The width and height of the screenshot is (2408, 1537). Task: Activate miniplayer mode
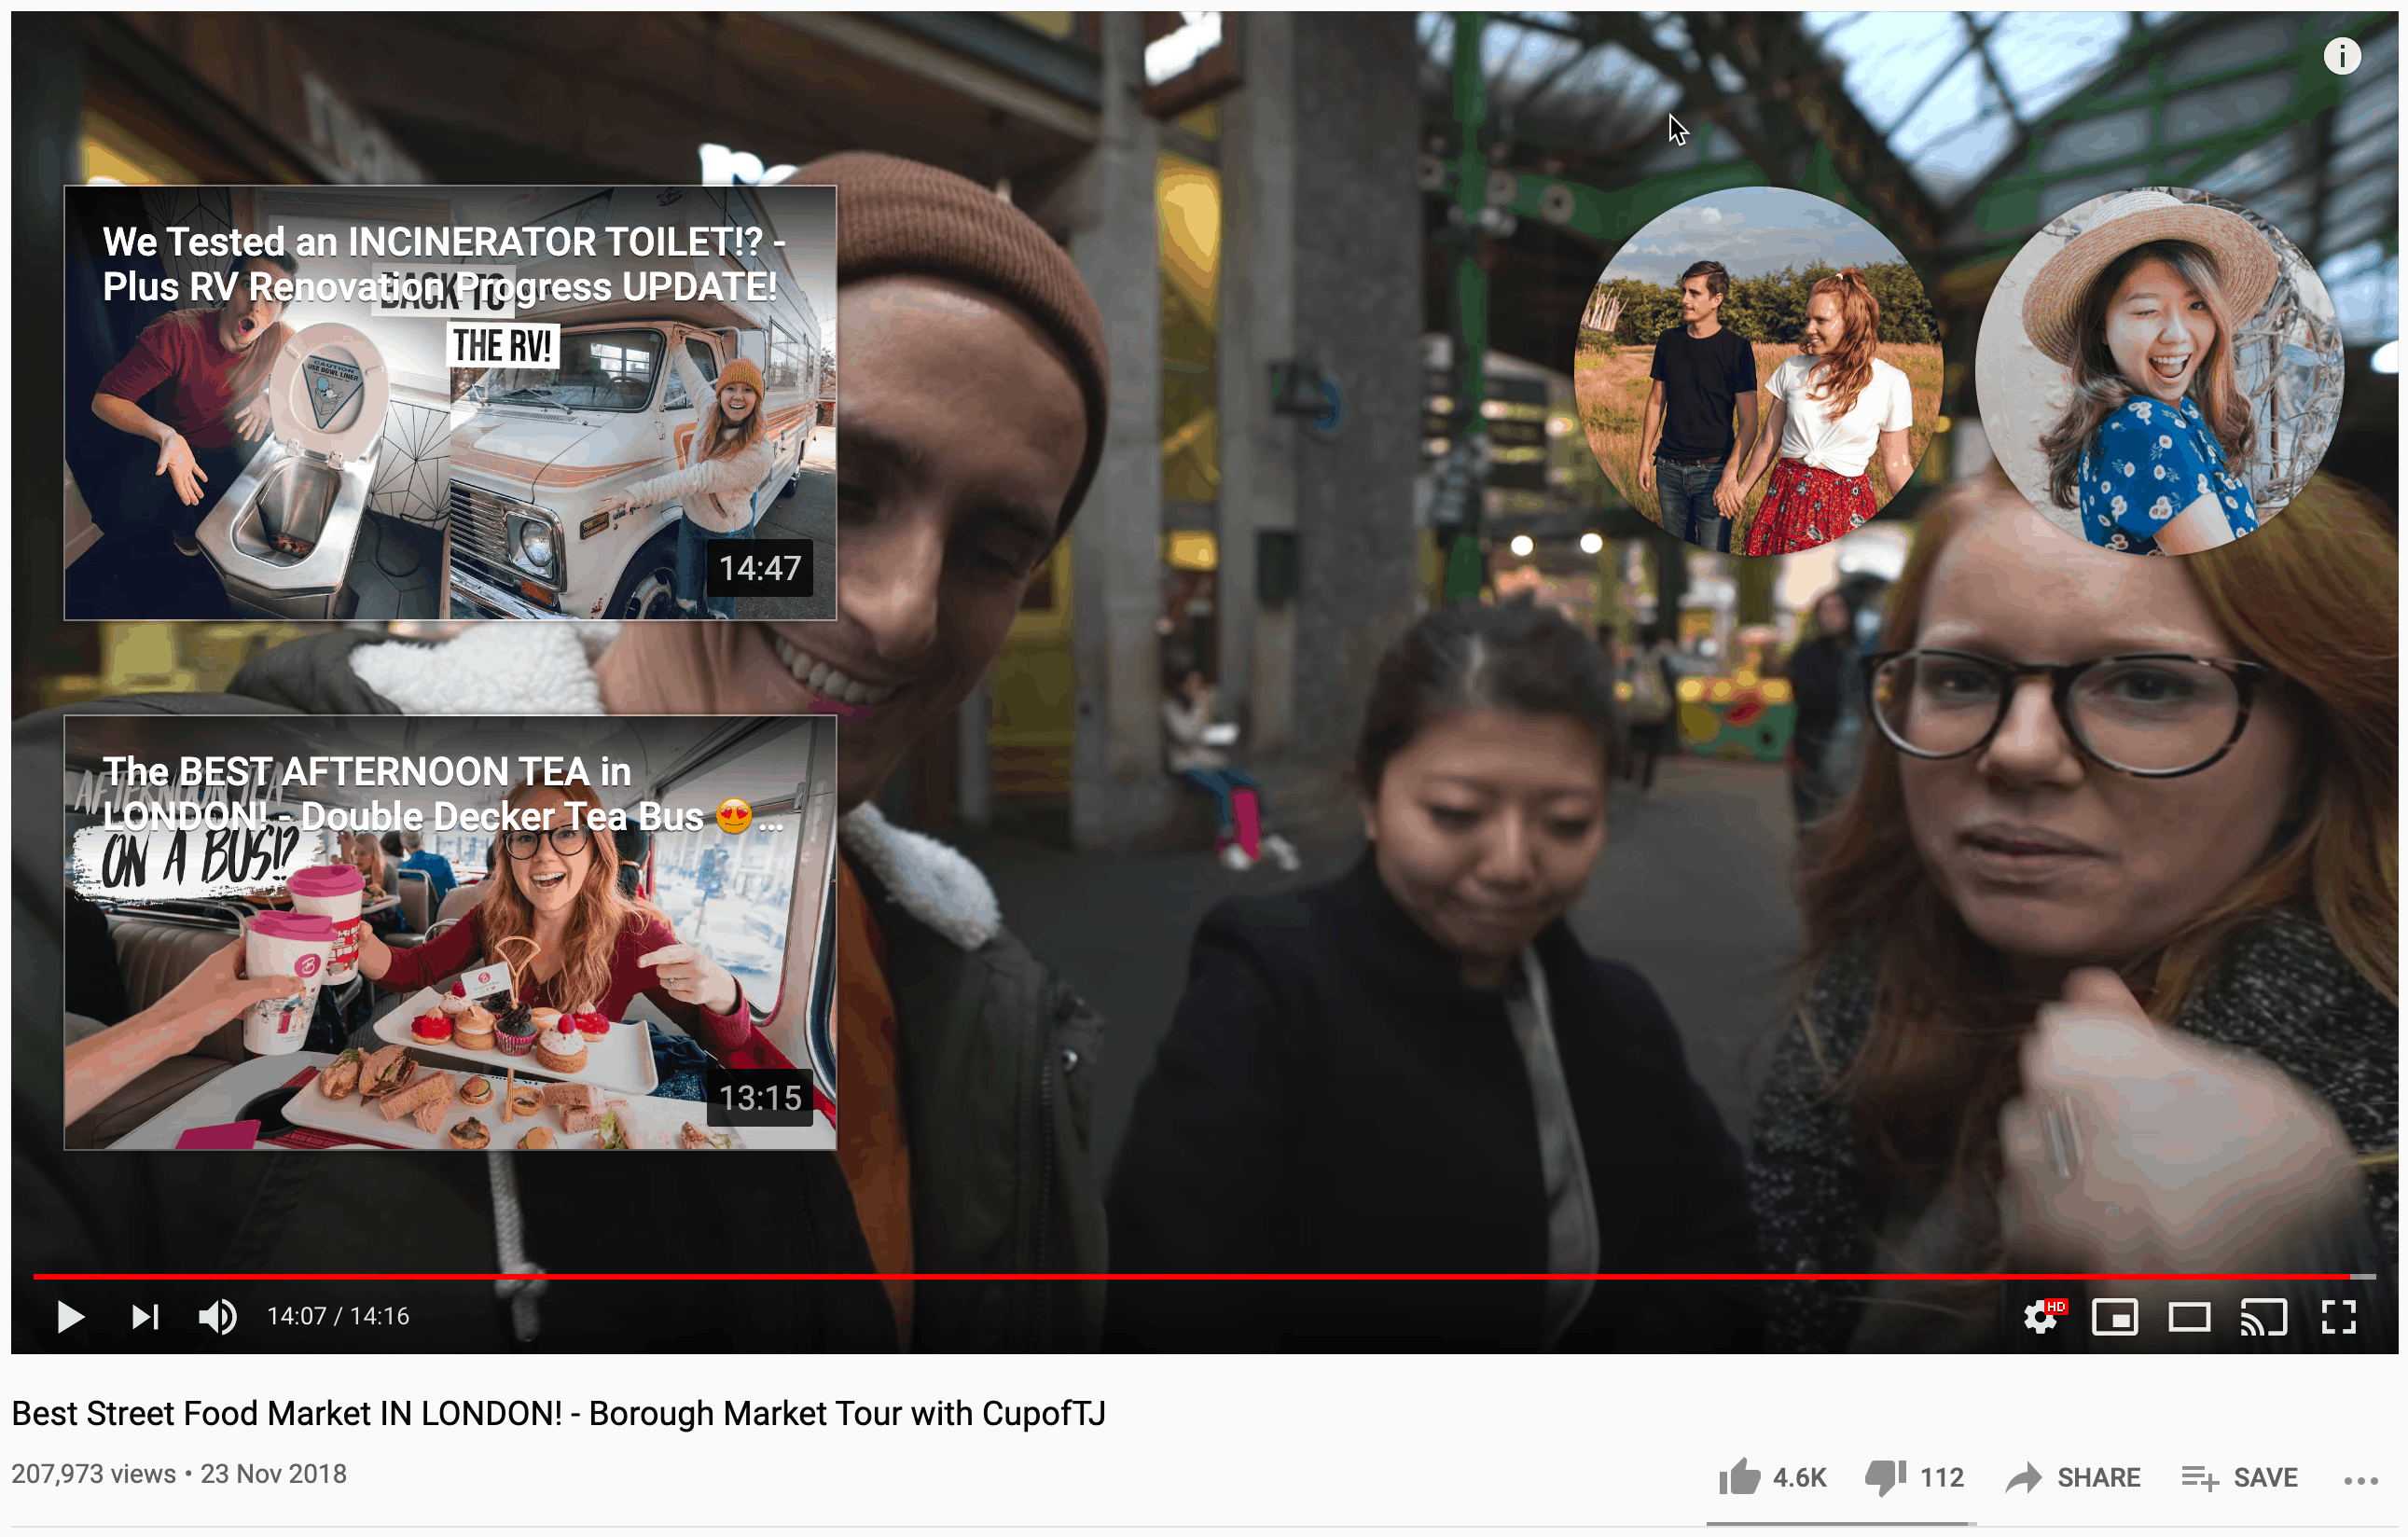tap(2115, 1317)
